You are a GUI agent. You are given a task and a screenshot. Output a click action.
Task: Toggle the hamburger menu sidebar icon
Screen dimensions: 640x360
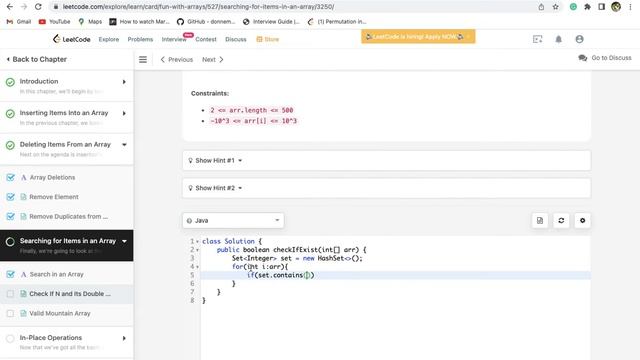[x=143, y=60]
